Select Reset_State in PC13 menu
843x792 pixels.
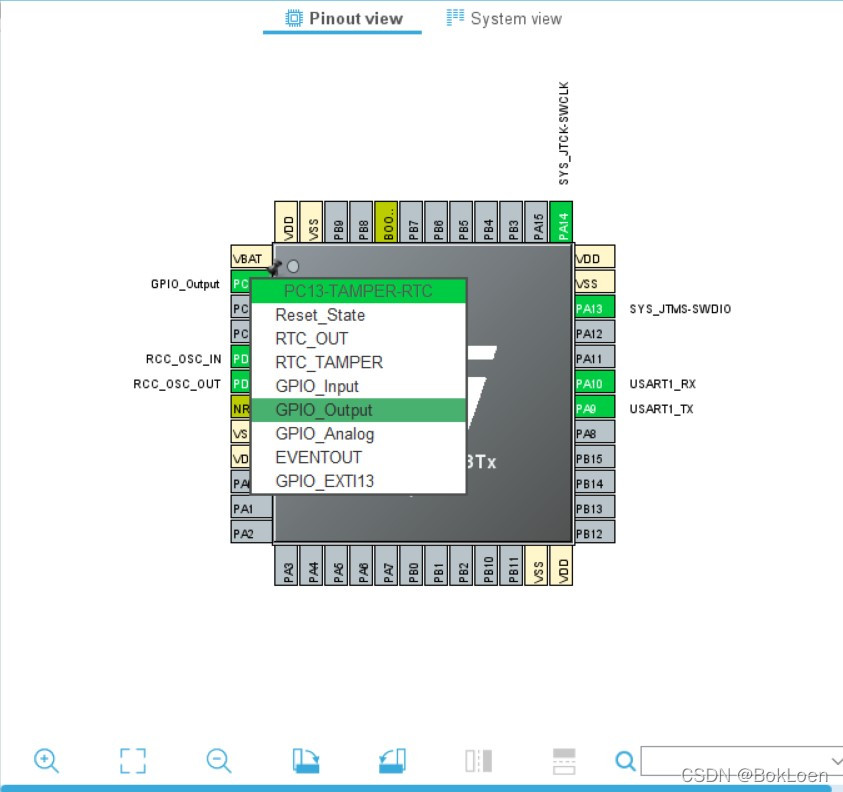359,315
